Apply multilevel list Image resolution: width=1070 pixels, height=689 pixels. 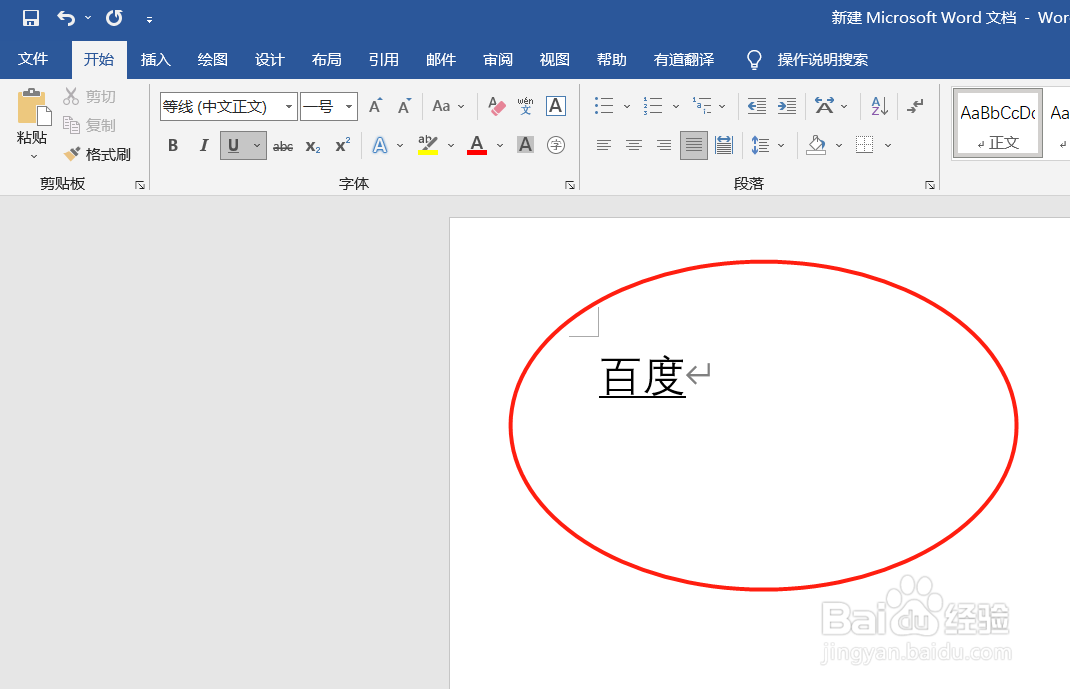pyautogui.click(x=702, y=106)
